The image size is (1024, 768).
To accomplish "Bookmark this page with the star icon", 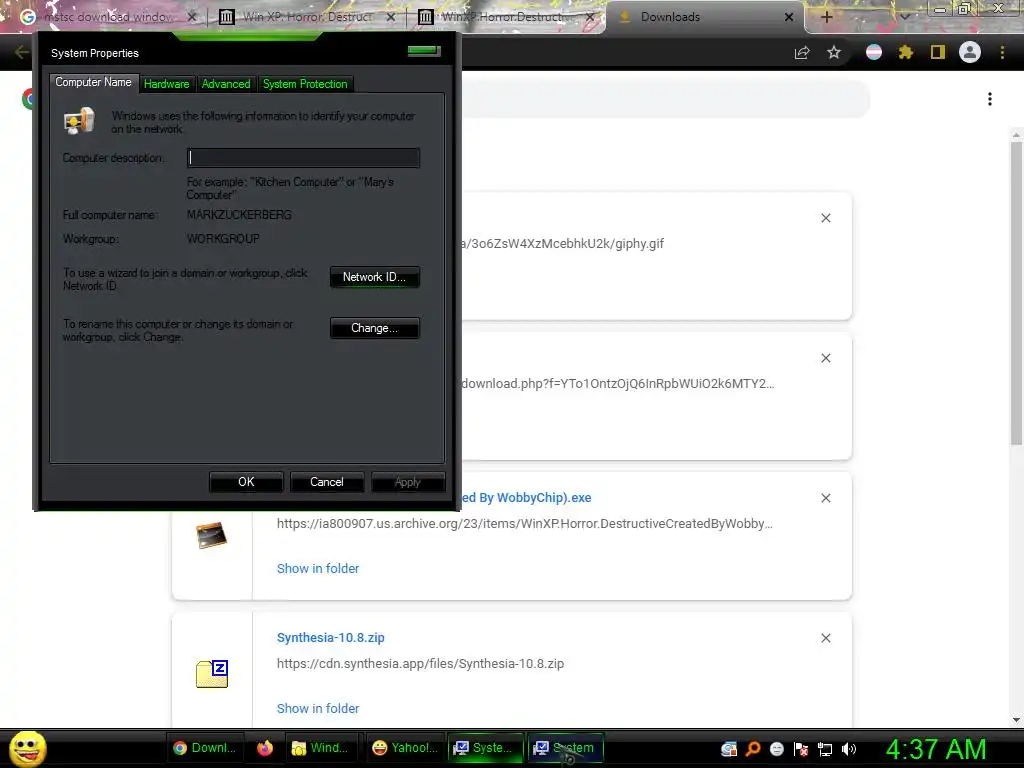I will 834,52.
